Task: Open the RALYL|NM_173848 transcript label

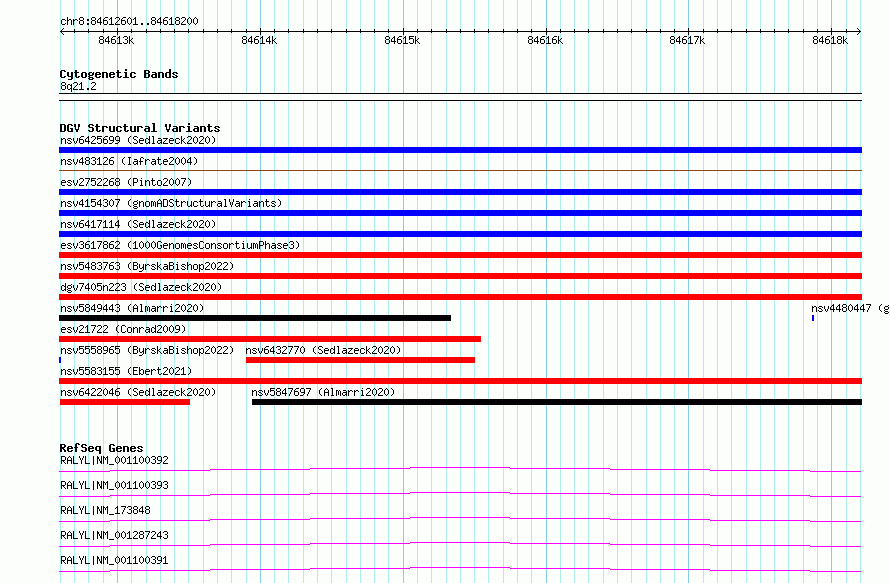Action: pos(105,510)
